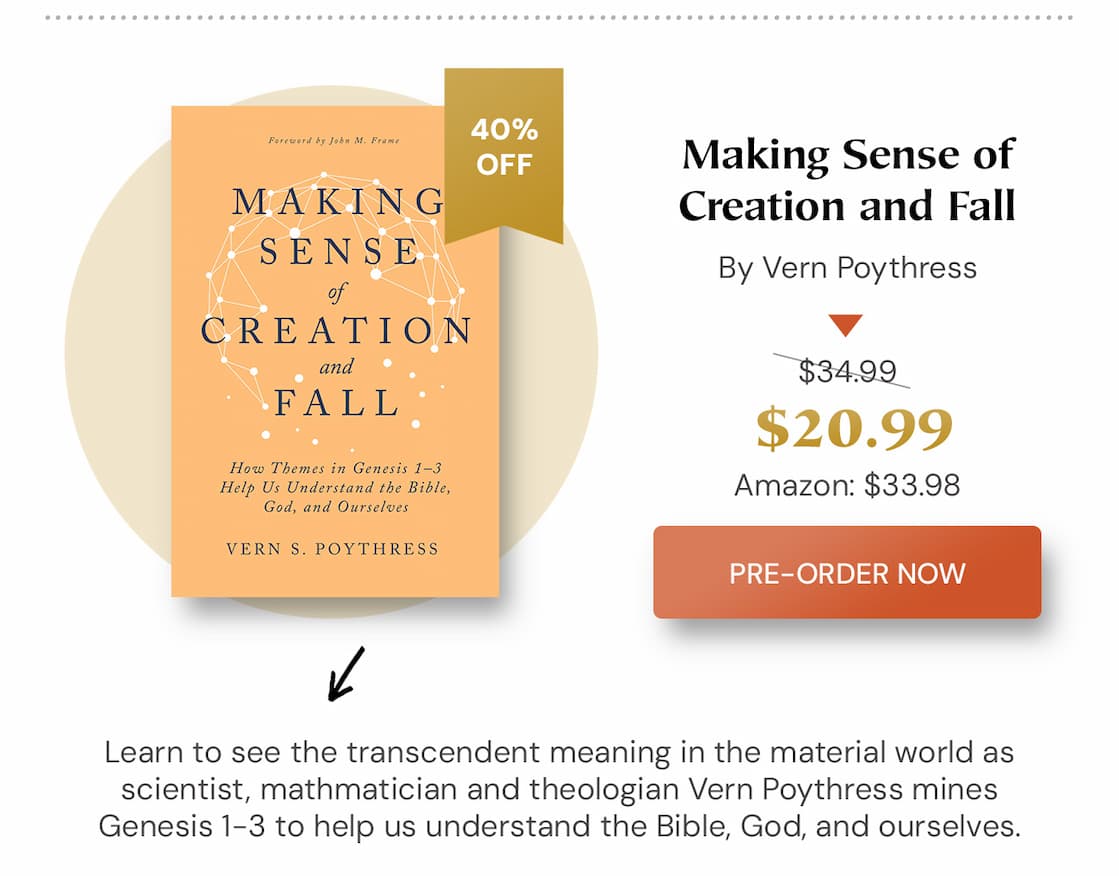Click the crossed-out $34.99 original price
Viewport: 1119px width, 876px height.
point(847,371)
